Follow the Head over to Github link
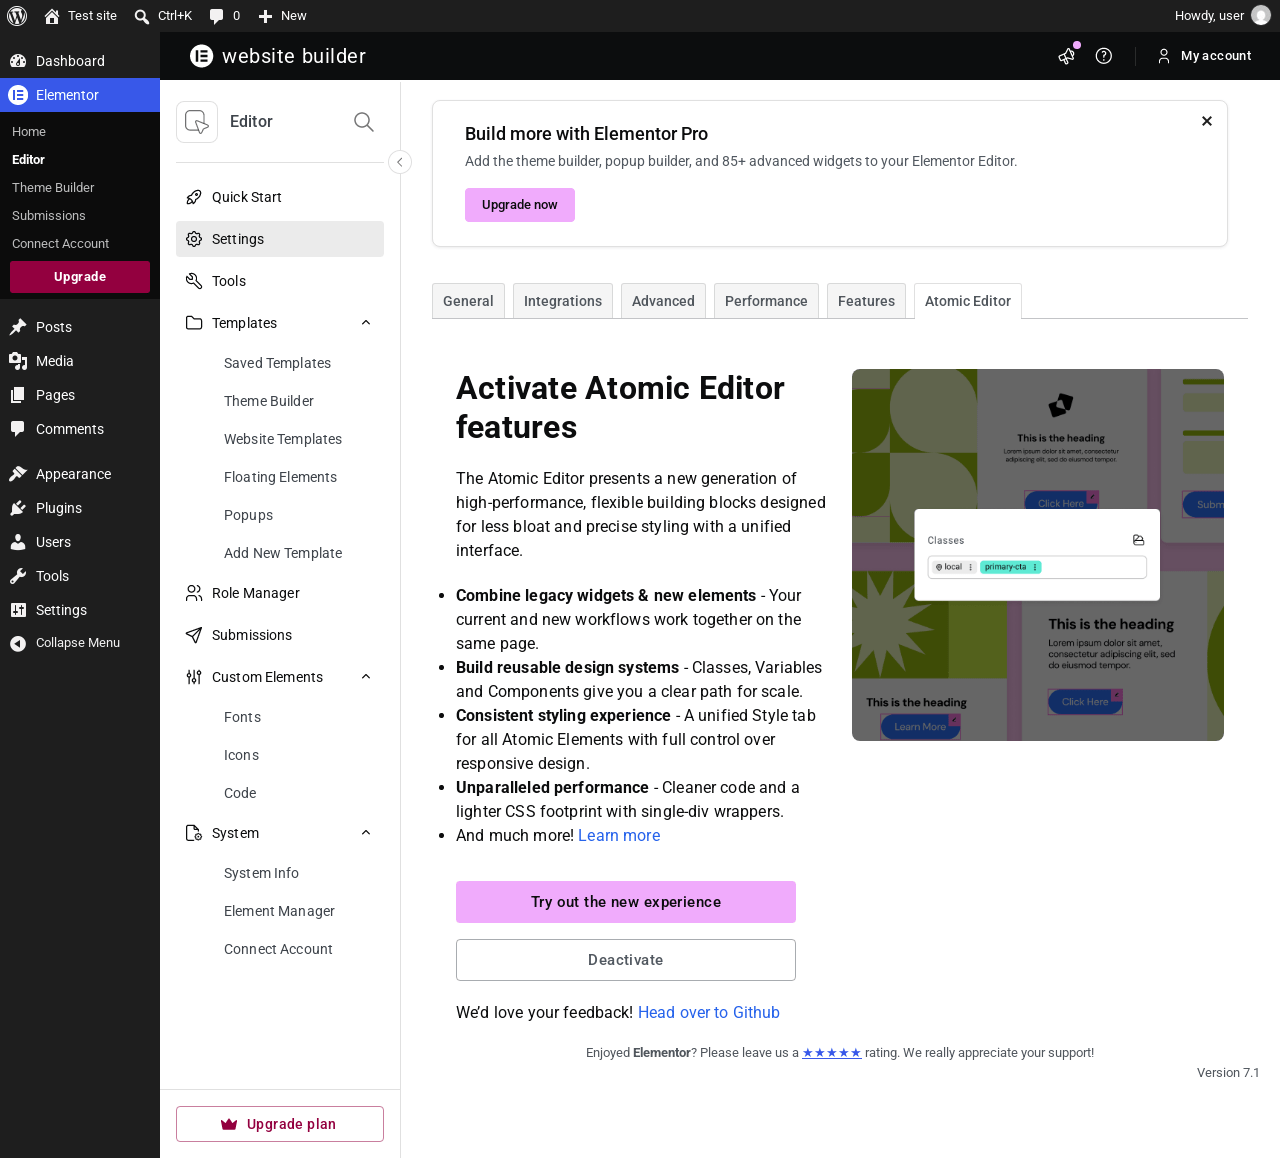The image size is (1280, 1158). pos(709,1013)
